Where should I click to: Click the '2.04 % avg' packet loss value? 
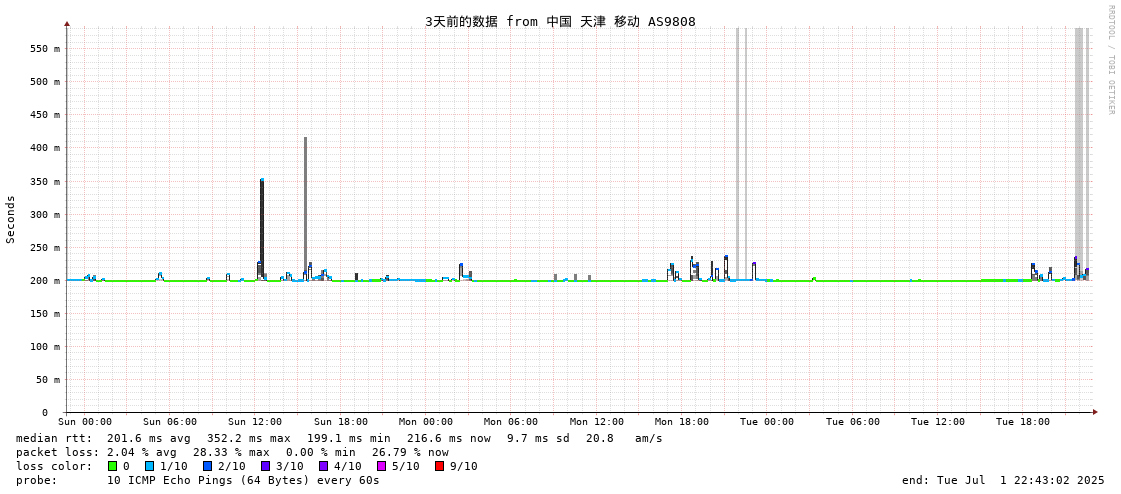pyautogui.click(x=142, y=453)
